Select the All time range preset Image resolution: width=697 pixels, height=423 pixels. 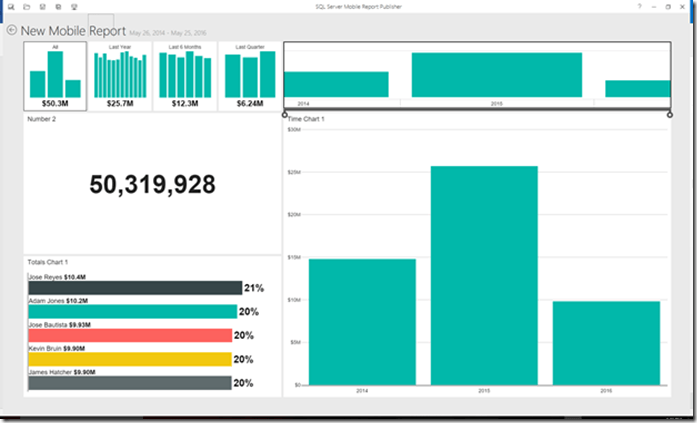(x=55, y=76)
